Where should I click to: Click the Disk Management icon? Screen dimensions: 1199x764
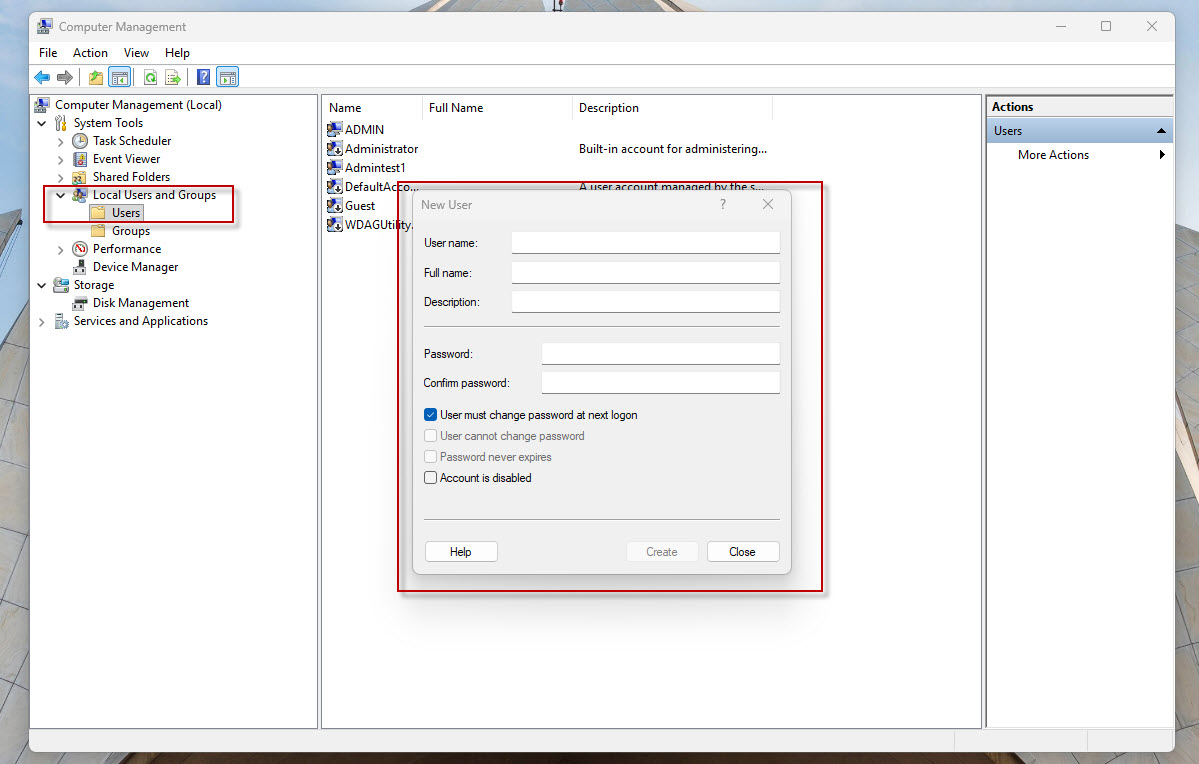pos(80,303)
